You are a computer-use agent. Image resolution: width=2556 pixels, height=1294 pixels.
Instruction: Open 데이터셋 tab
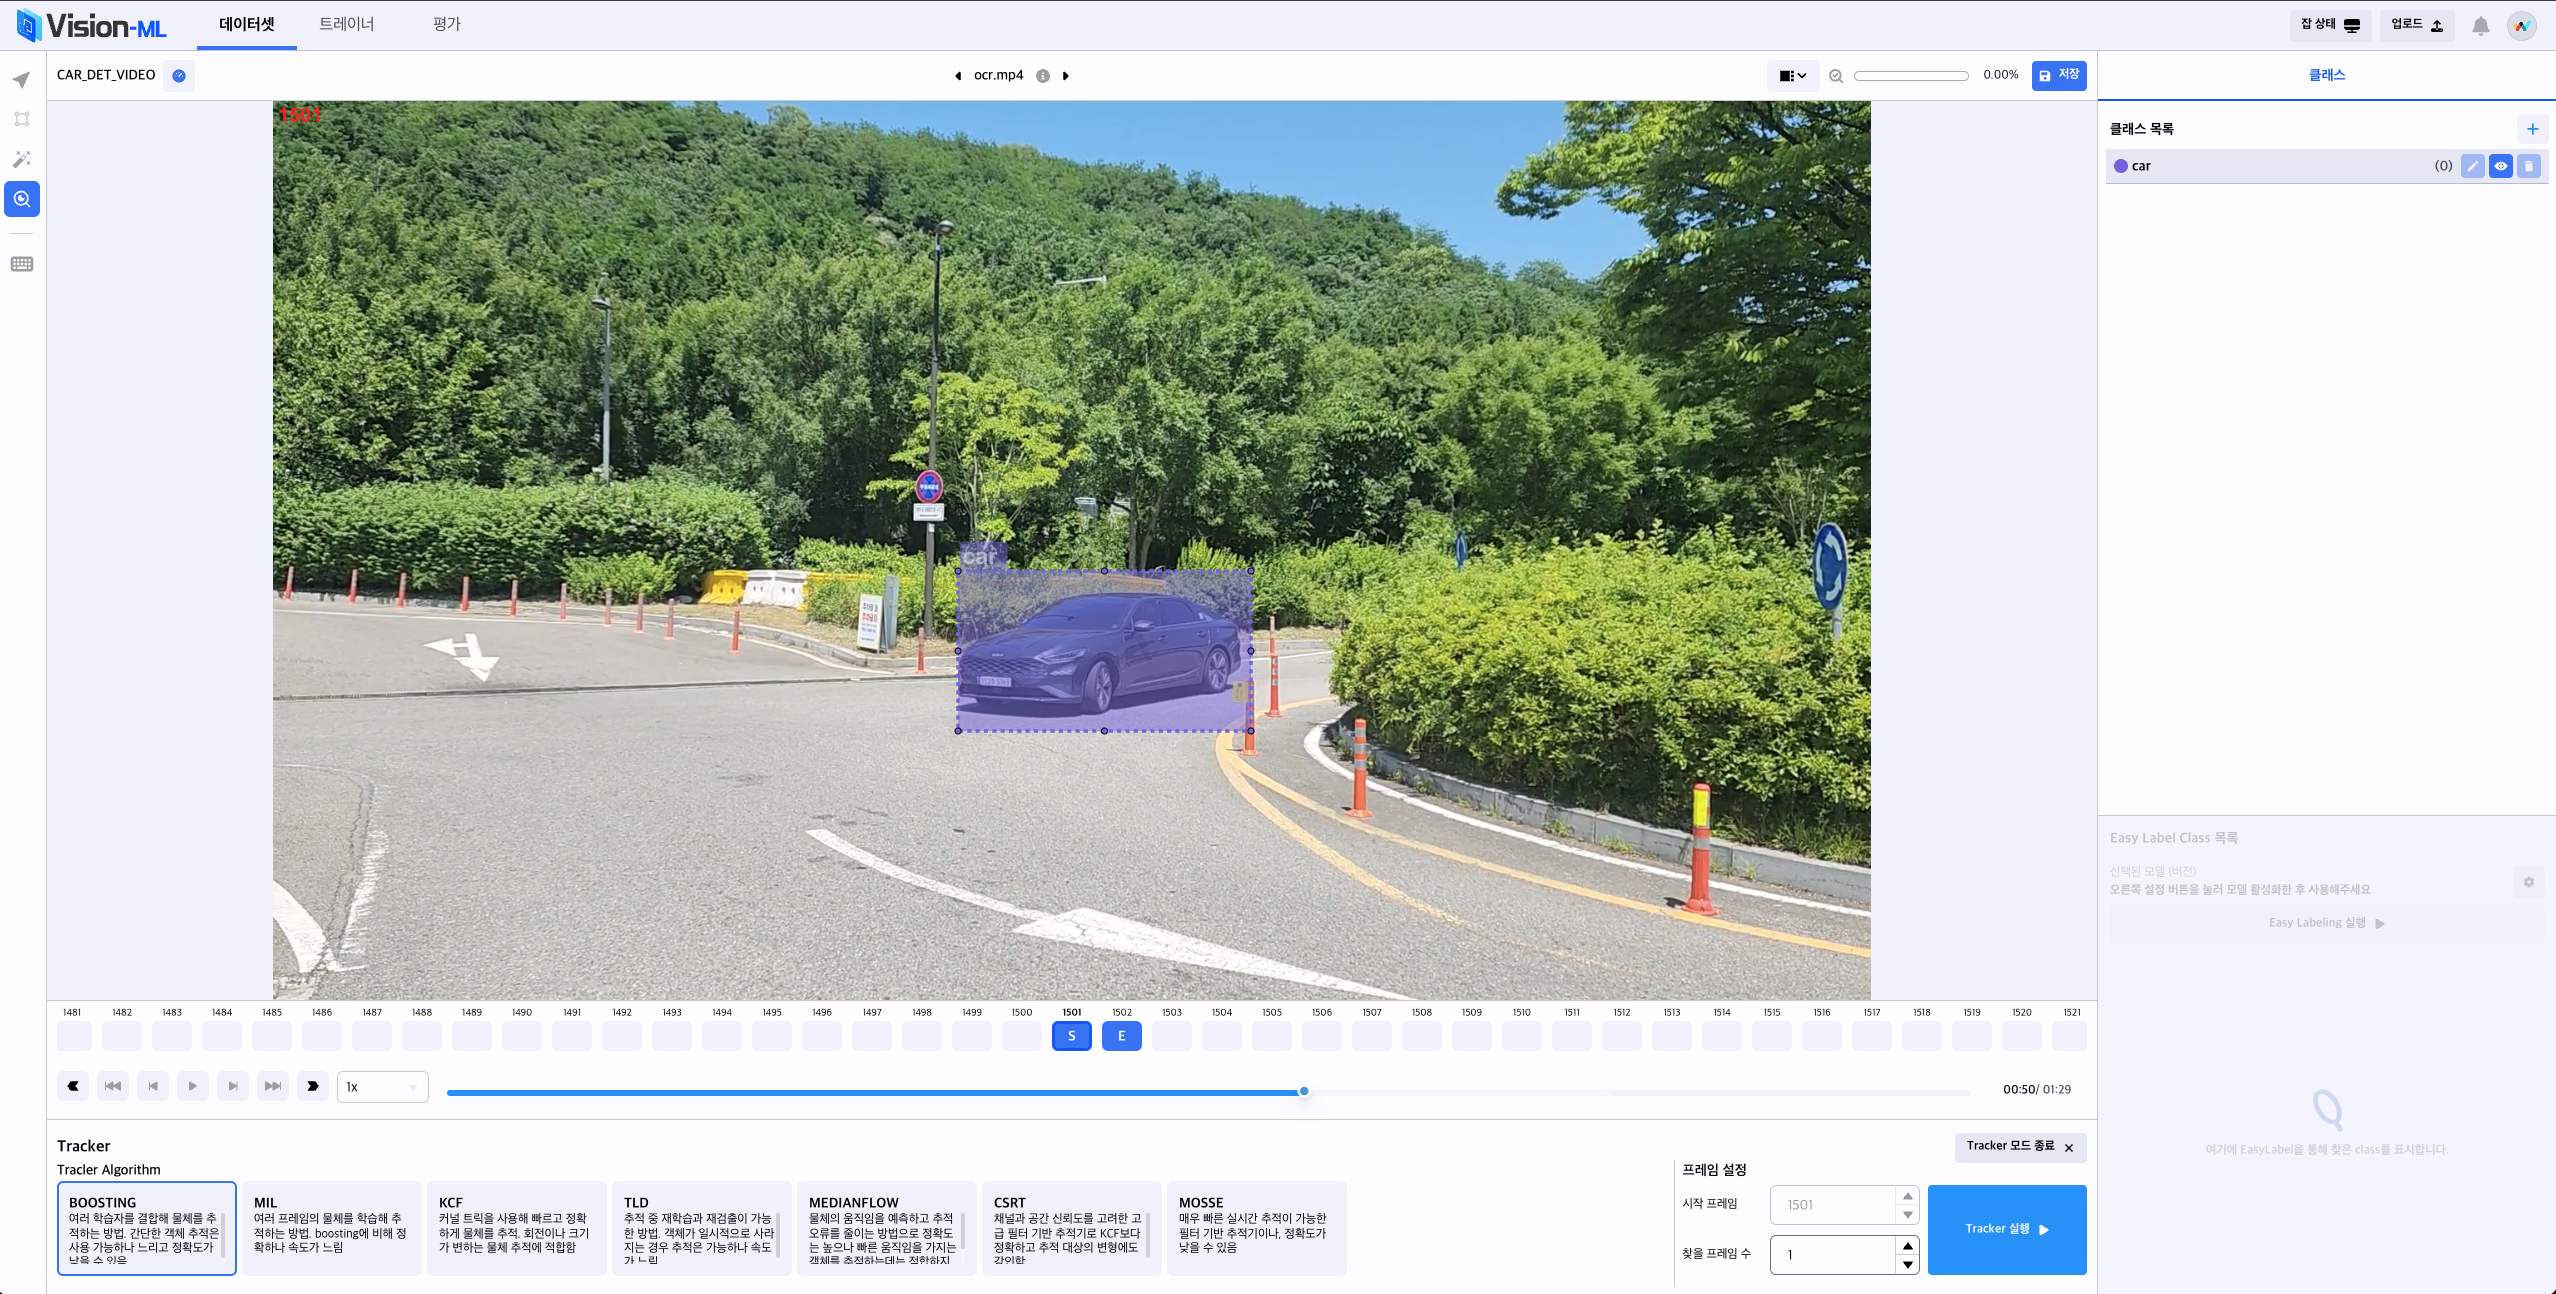click(247, 24)
